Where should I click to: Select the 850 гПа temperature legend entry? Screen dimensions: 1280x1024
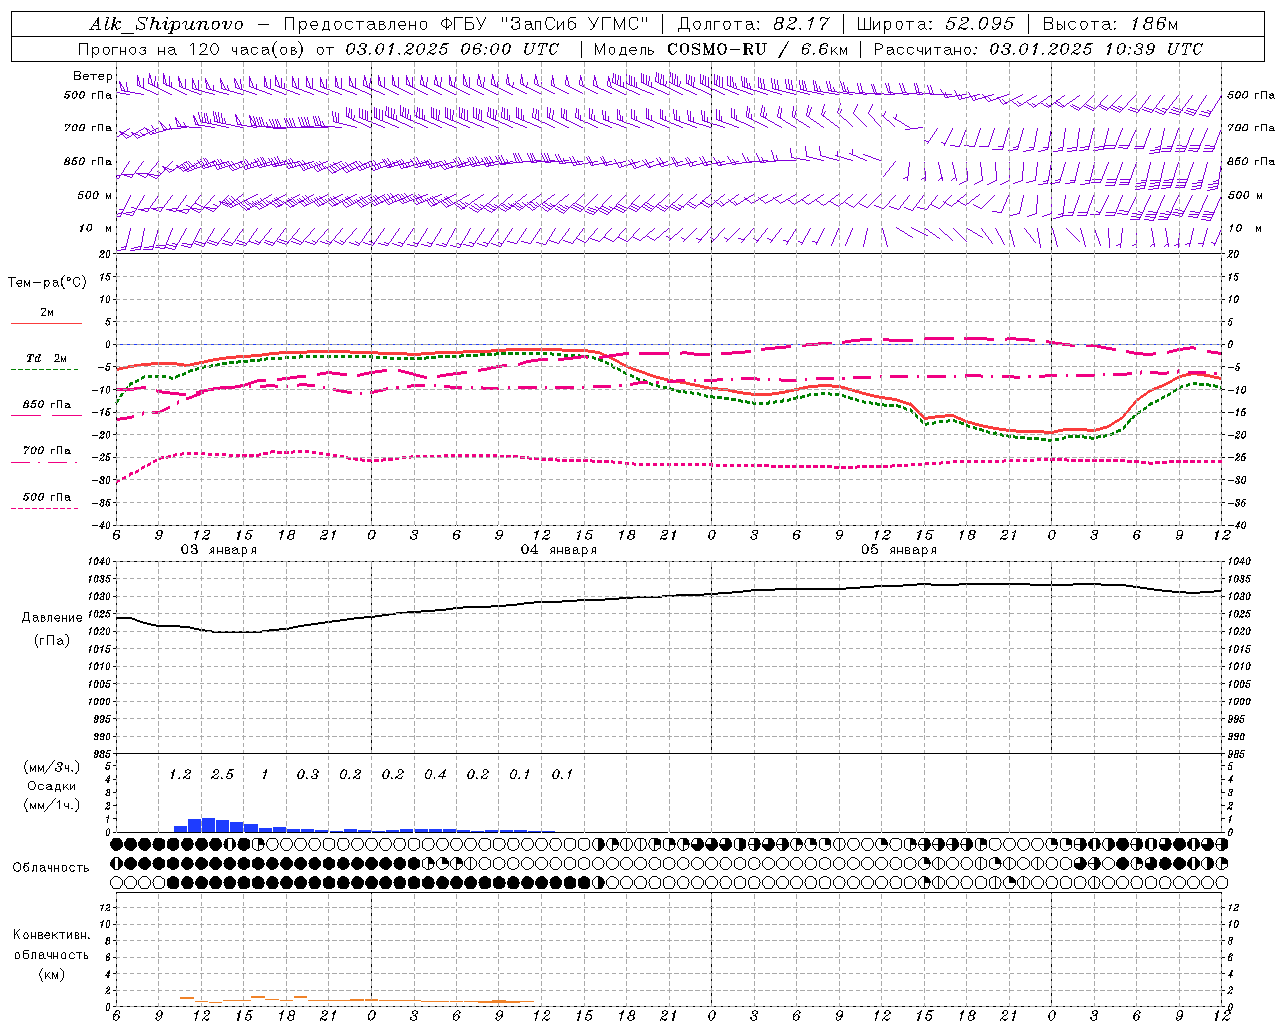pos(46,405)
